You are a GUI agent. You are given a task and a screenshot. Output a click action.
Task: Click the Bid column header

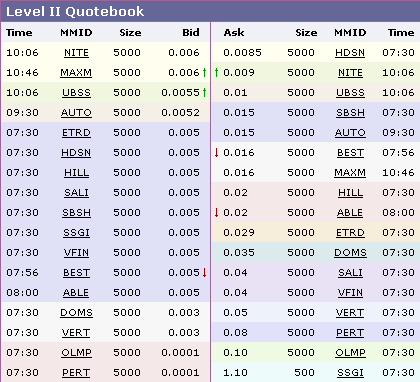point(191,32)
